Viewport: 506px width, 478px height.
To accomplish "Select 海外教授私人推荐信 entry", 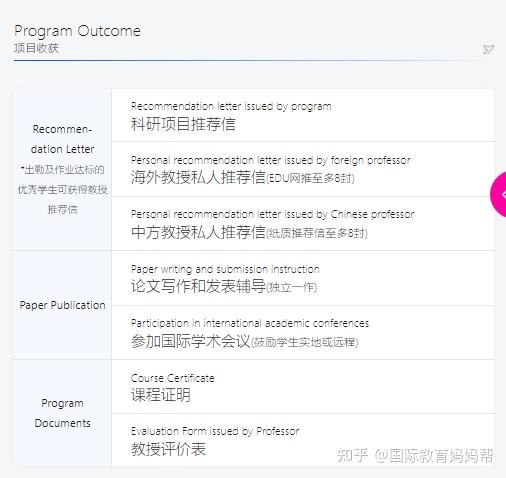I will click(x=198, y=177).
